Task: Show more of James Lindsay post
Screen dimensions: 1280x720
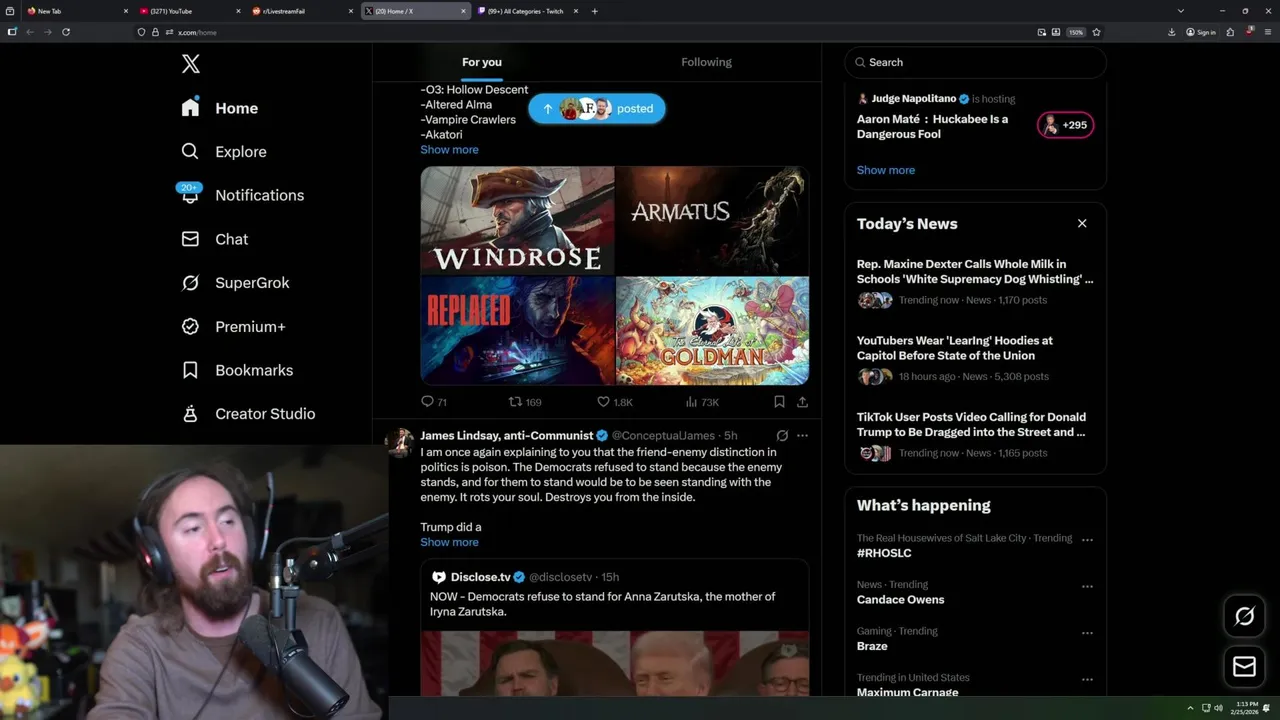Action: [449, 542]
